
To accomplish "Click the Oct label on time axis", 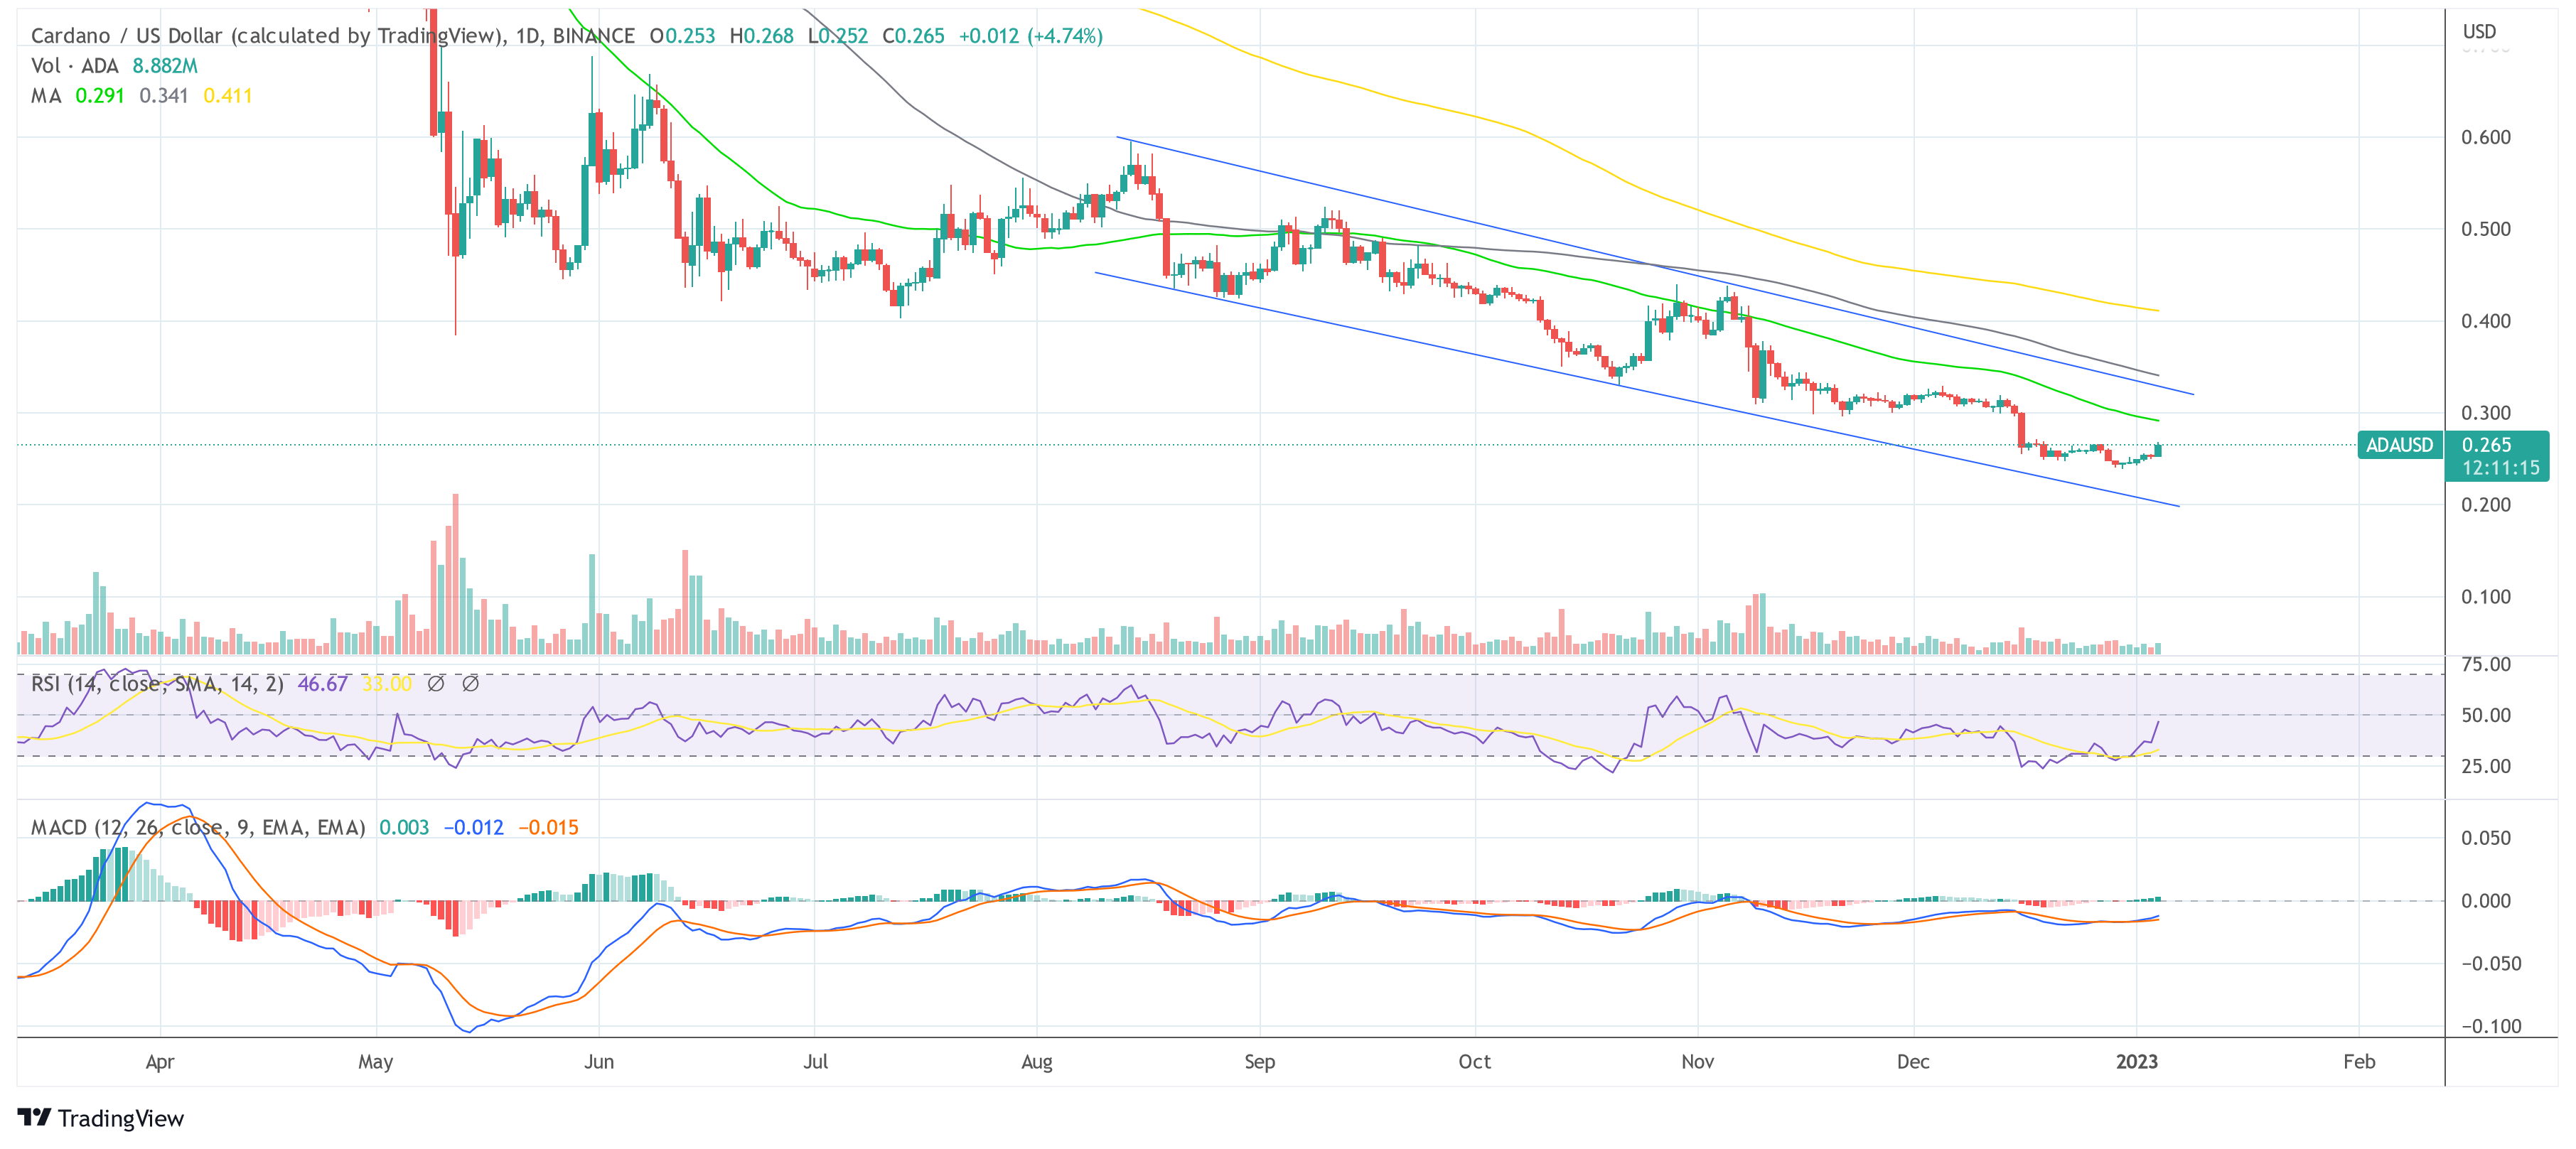I will [1475, 1062].
